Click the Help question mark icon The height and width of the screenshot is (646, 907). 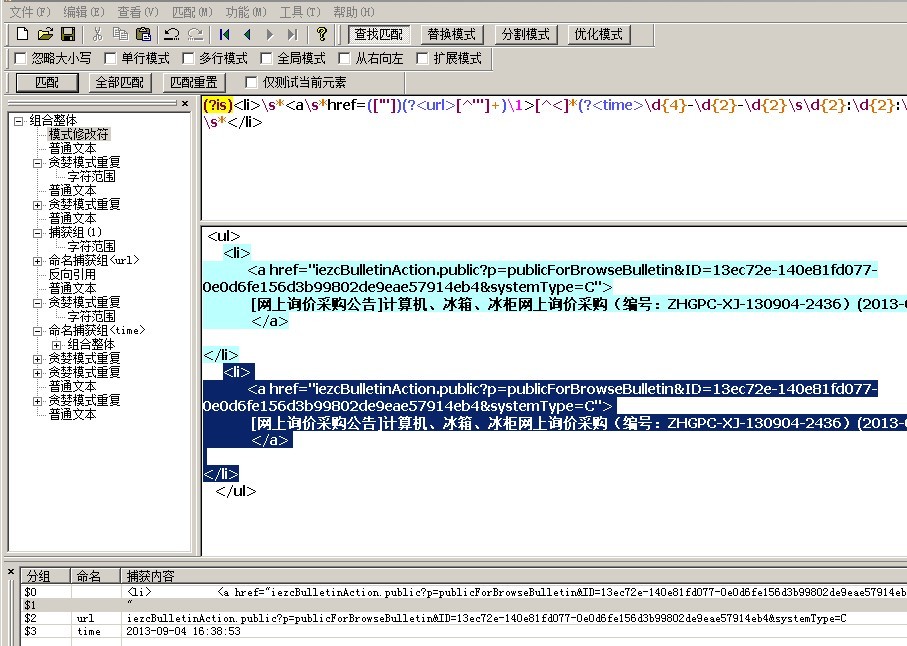click(x=322, y=35)
